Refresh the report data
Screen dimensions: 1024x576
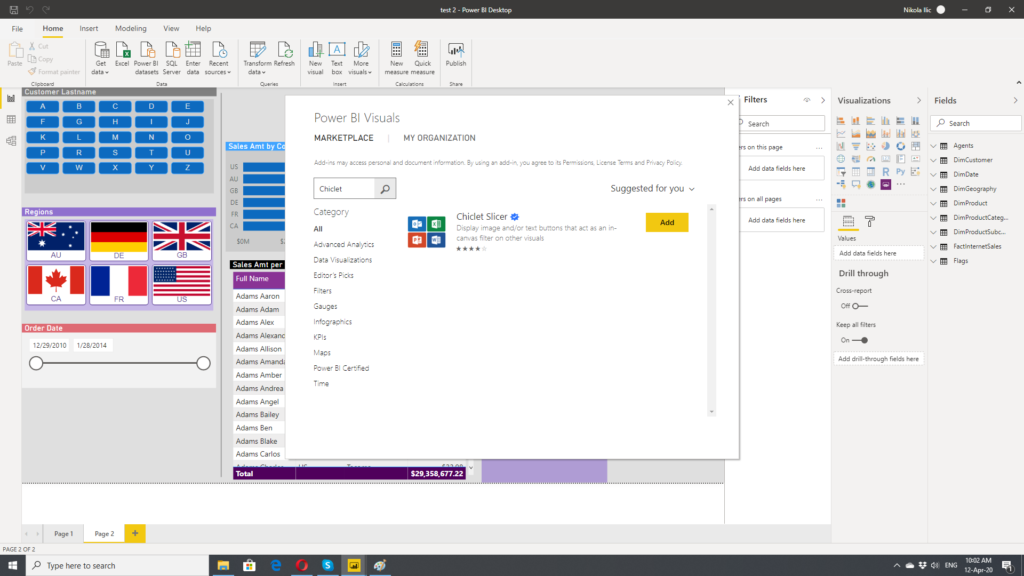coord(284,55)
